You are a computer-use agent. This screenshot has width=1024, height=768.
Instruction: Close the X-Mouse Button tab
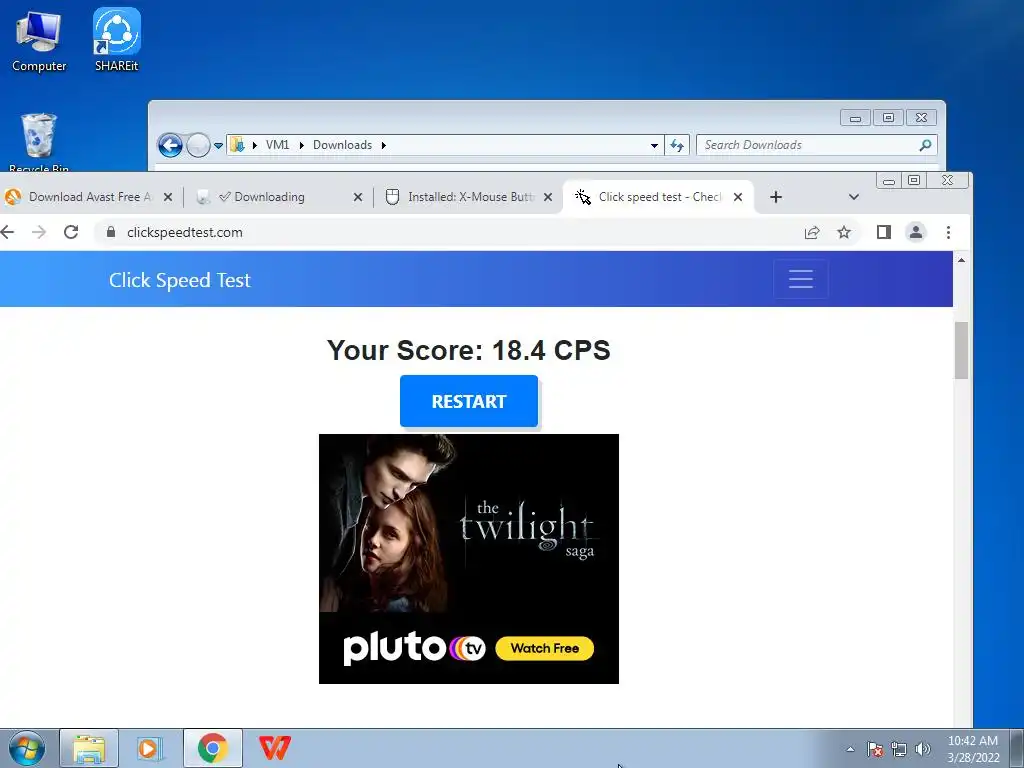pyautogui.click(x=548, y=197)
